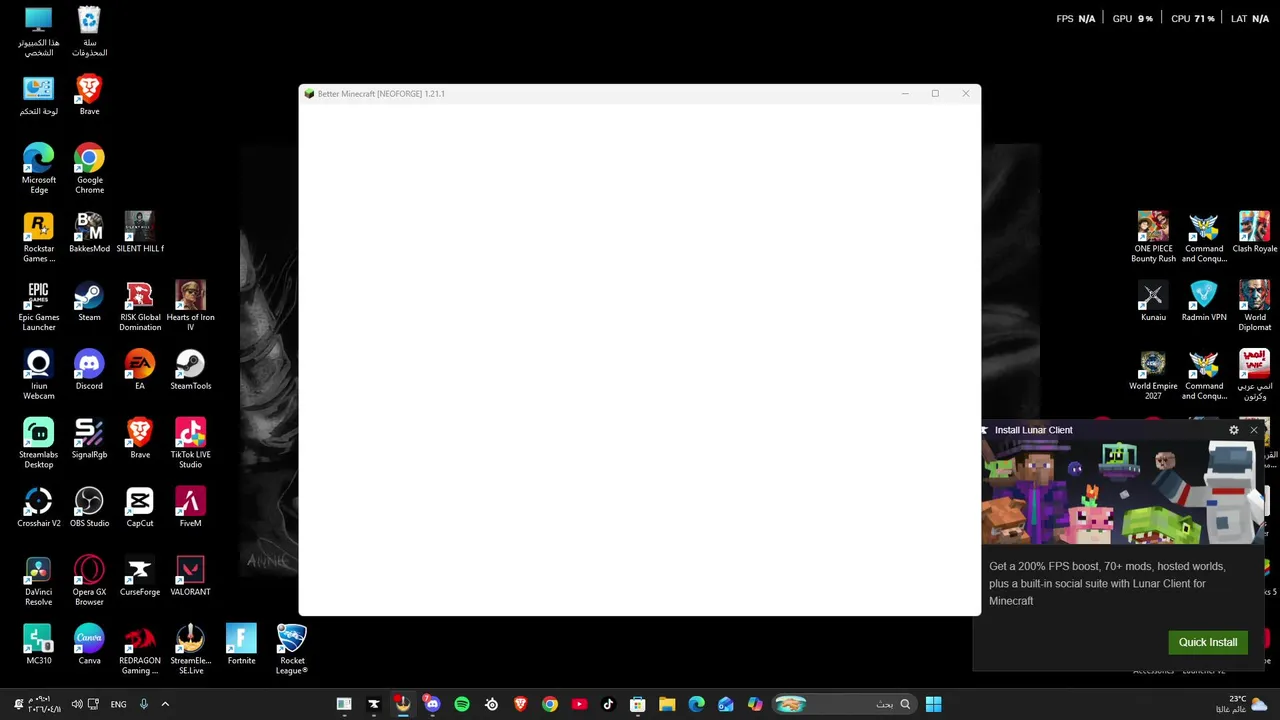The image size is (1280, 720).
Task: Click the microphone icon in system tray
Action: (x=144, y=704)
